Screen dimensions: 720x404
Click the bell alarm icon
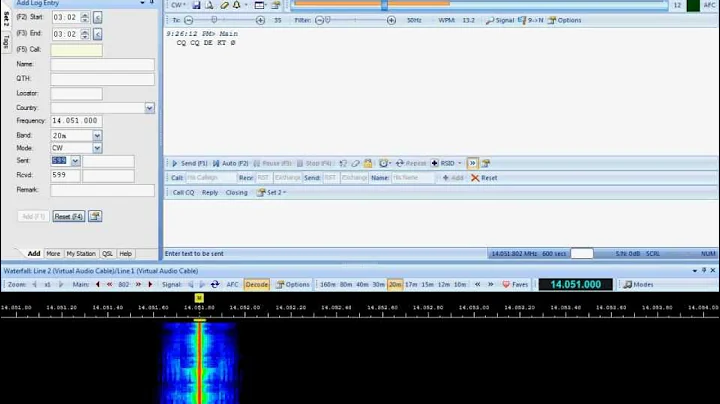pos(236,5)
